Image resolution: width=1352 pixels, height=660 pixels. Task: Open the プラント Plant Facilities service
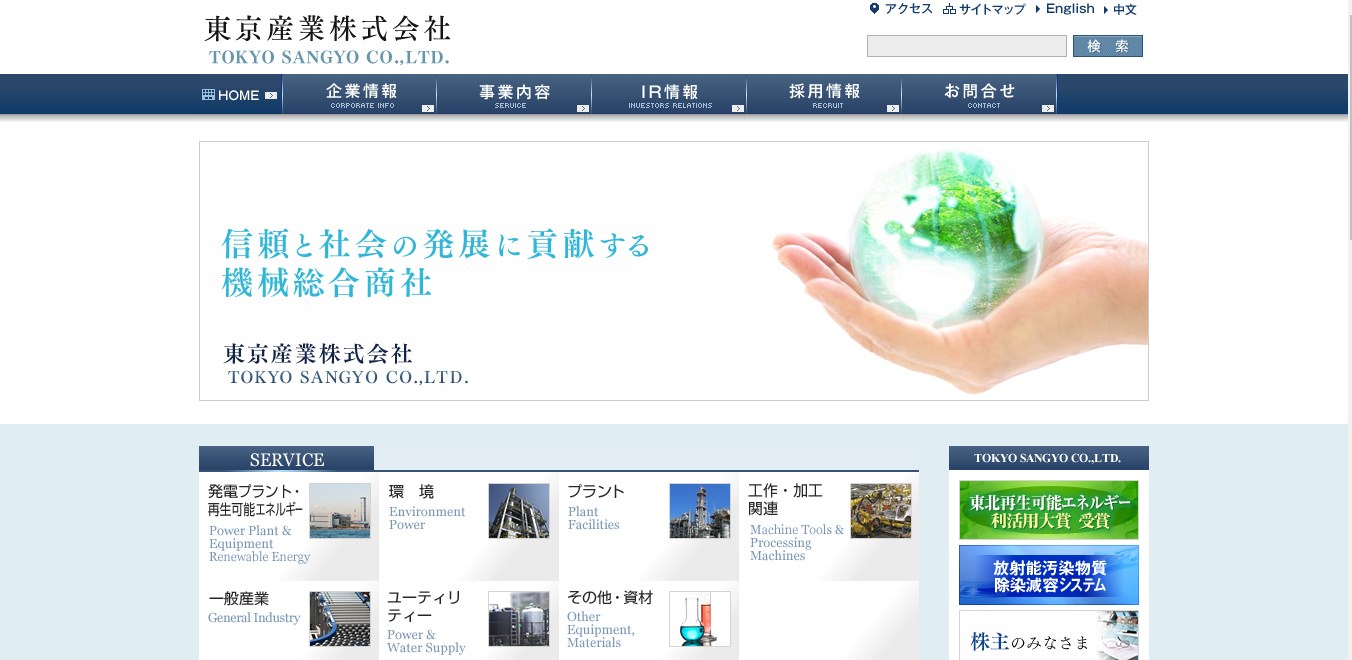[649, 526]
